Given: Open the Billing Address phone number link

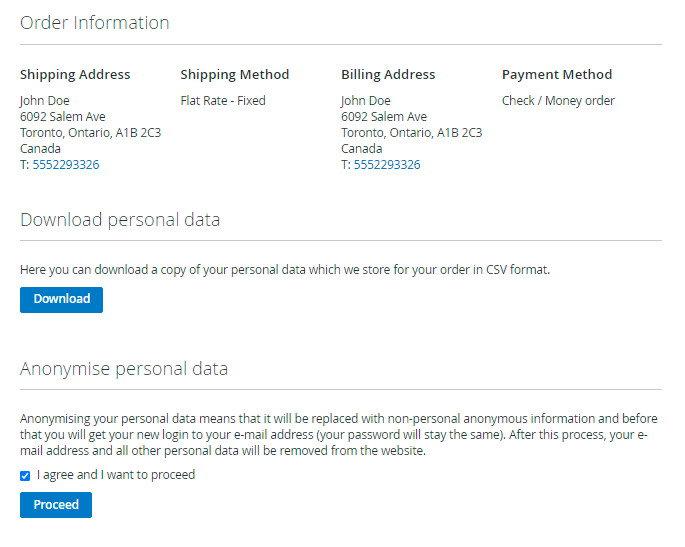Looking at the screenshot, I should coord(386,165).
